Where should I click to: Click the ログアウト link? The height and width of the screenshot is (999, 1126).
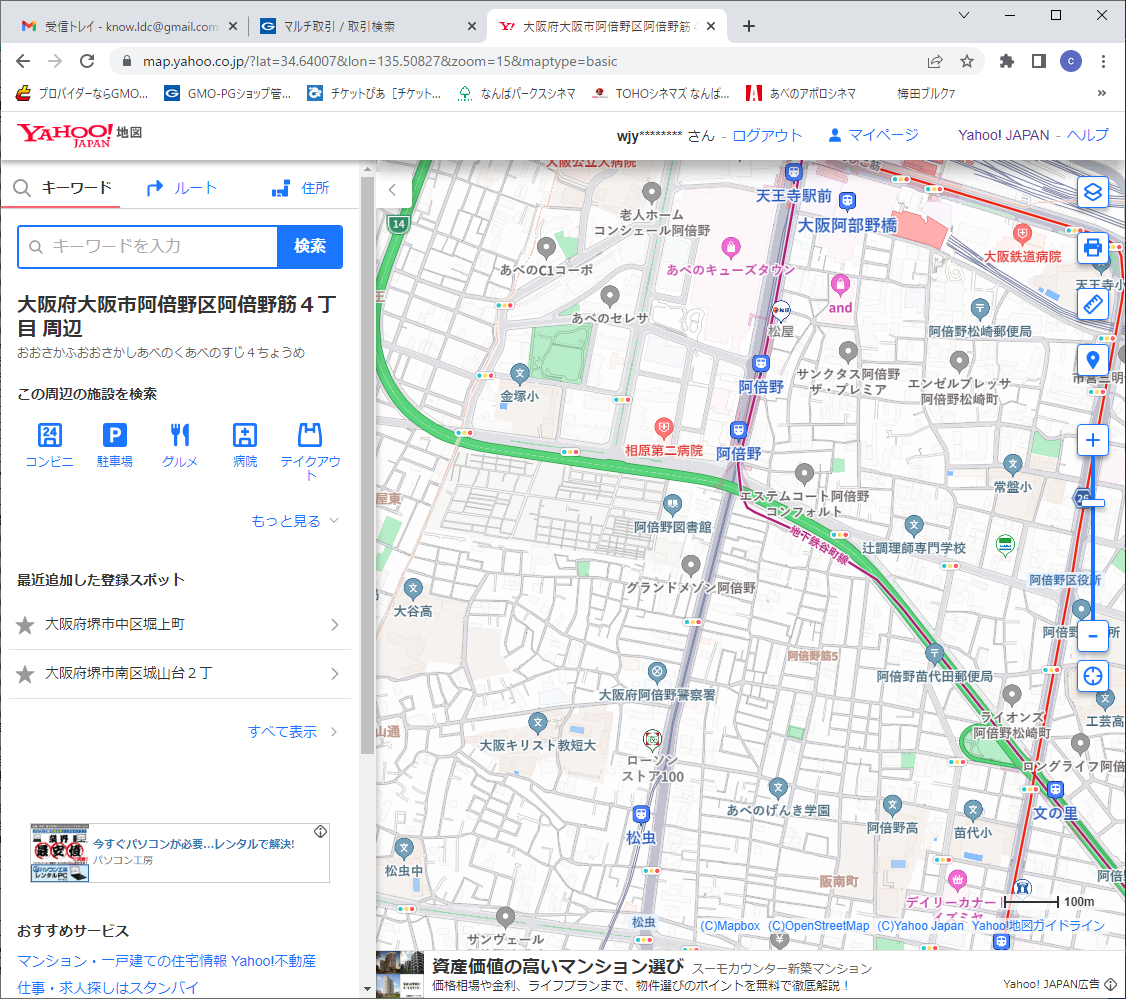pyautogui.click(x=767, y=136)
